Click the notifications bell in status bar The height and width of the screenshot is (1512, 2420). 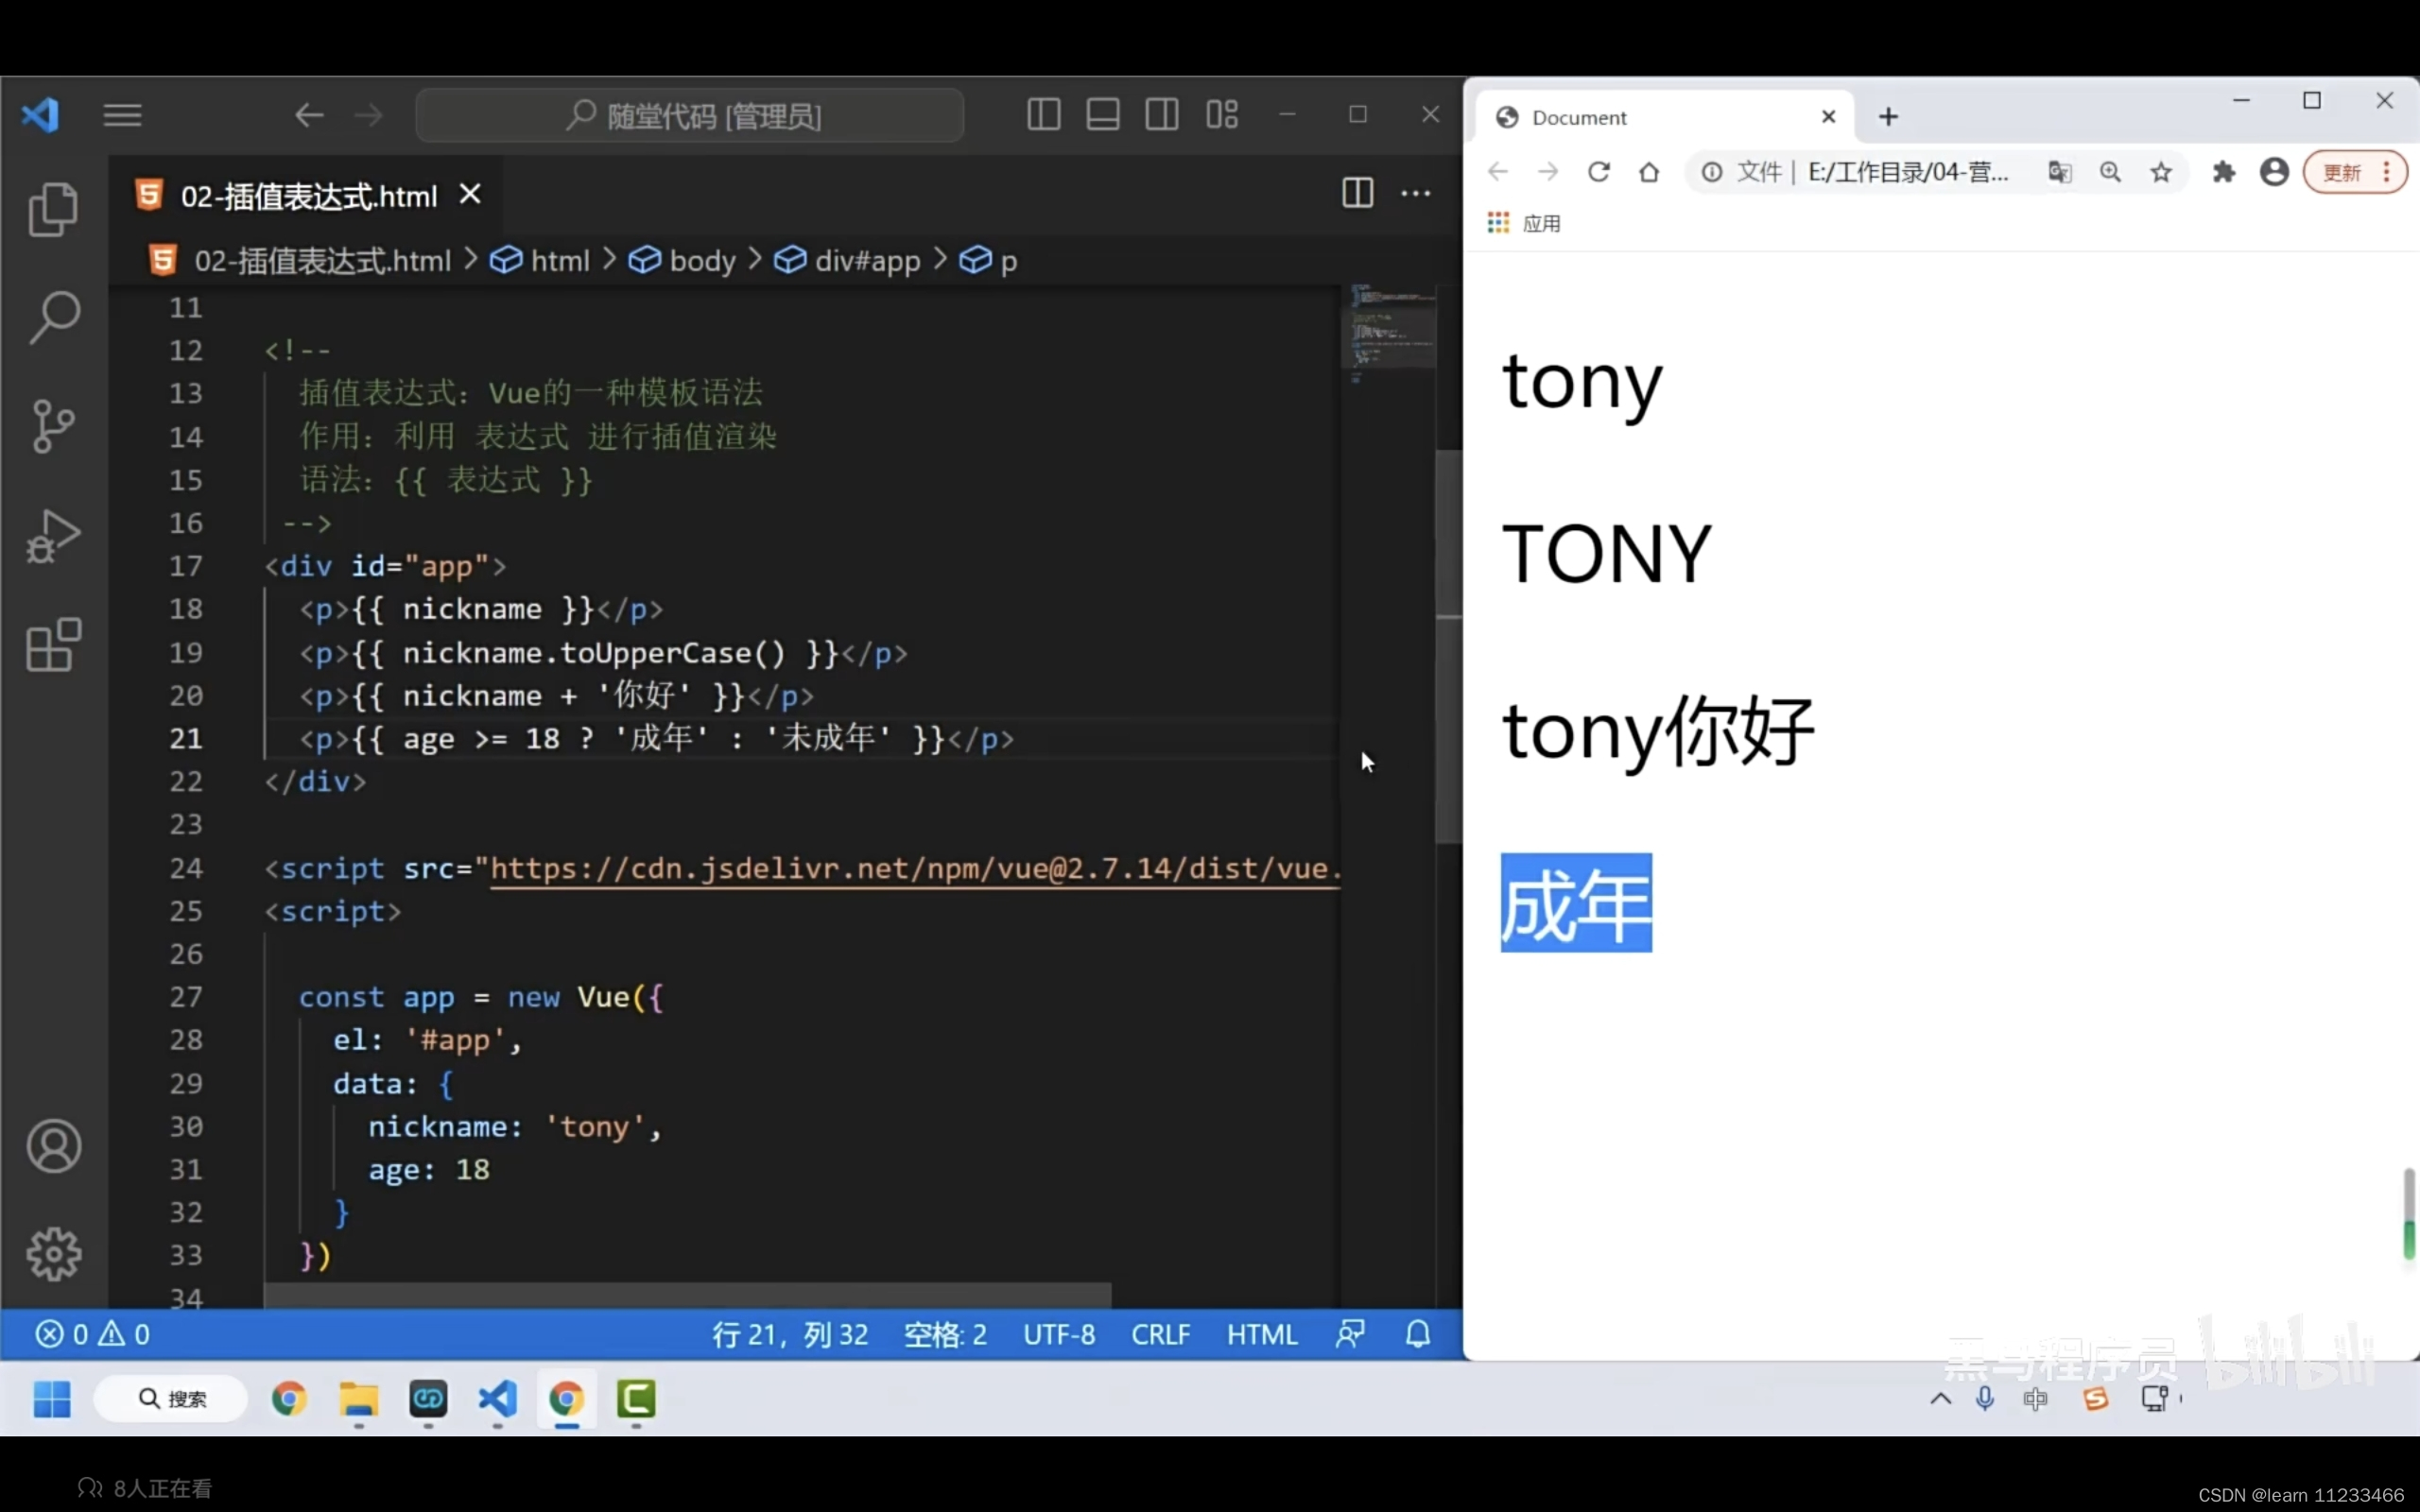pos(1417,1334)
